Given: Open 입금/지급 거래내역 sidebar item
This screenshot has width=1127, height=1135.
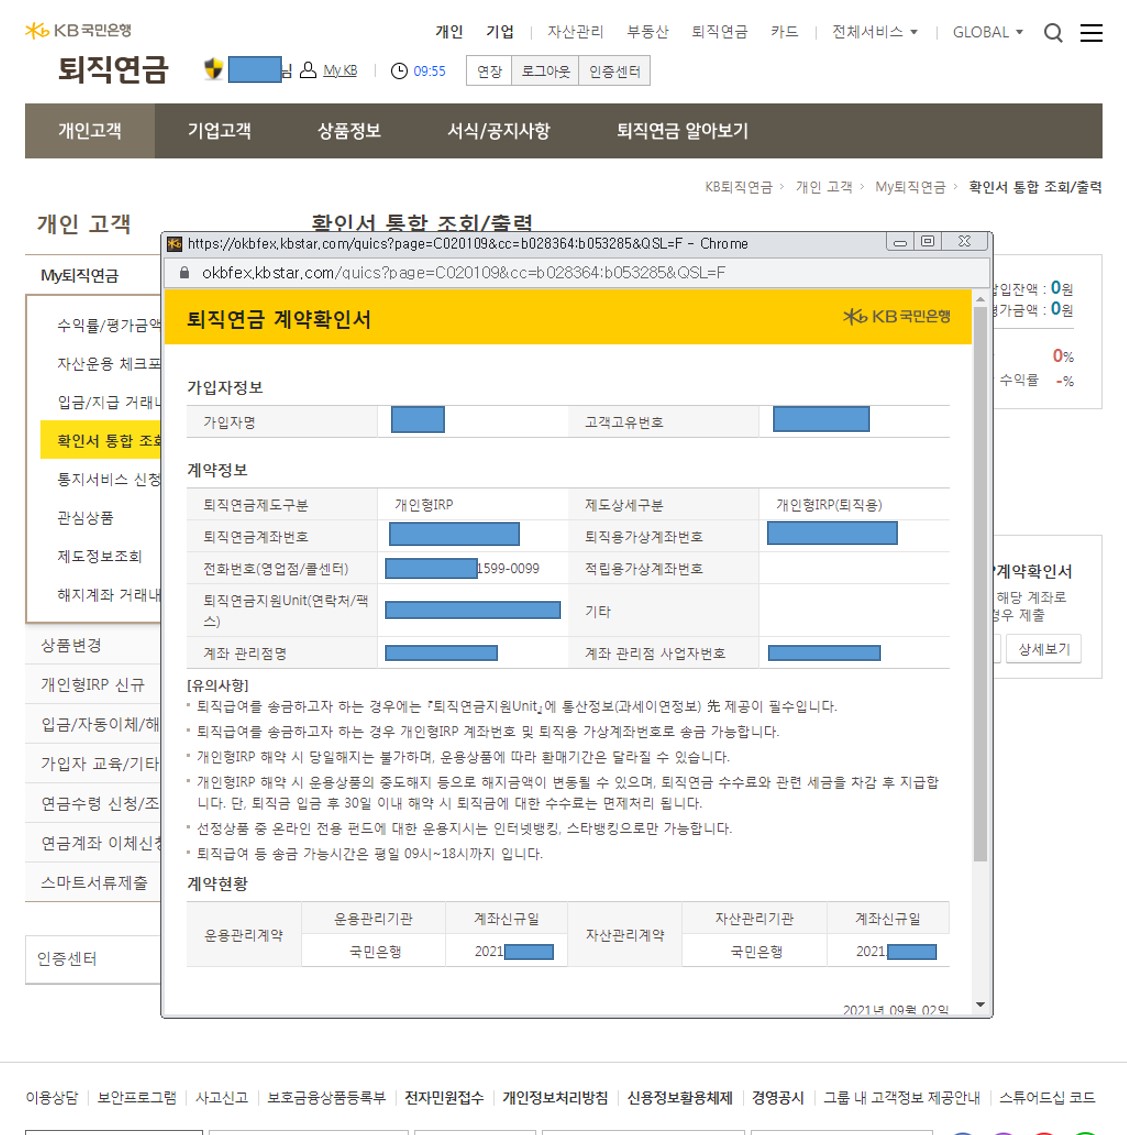Looking at the screenshot, I should click(109, 402).
